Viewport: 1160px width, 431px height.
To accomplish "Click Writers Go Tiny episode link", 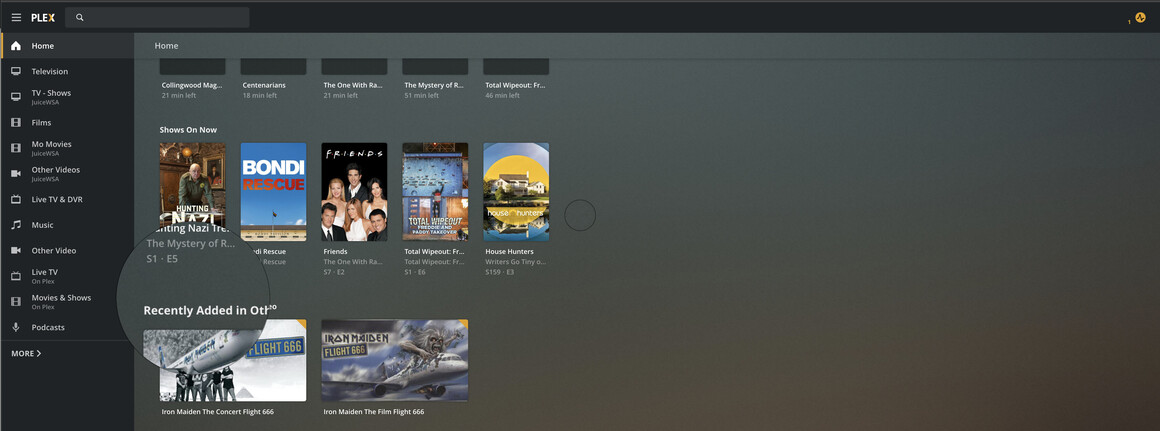I will tap(515, 262).
